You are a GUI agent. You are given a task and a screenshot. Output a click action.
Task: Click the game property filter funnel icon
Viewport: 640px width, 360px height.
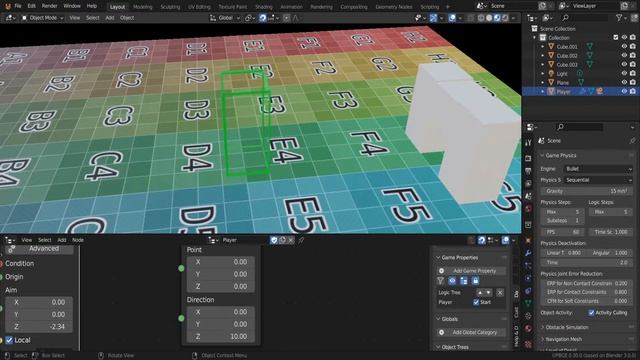pyautogui.click(x=440, y=281)
